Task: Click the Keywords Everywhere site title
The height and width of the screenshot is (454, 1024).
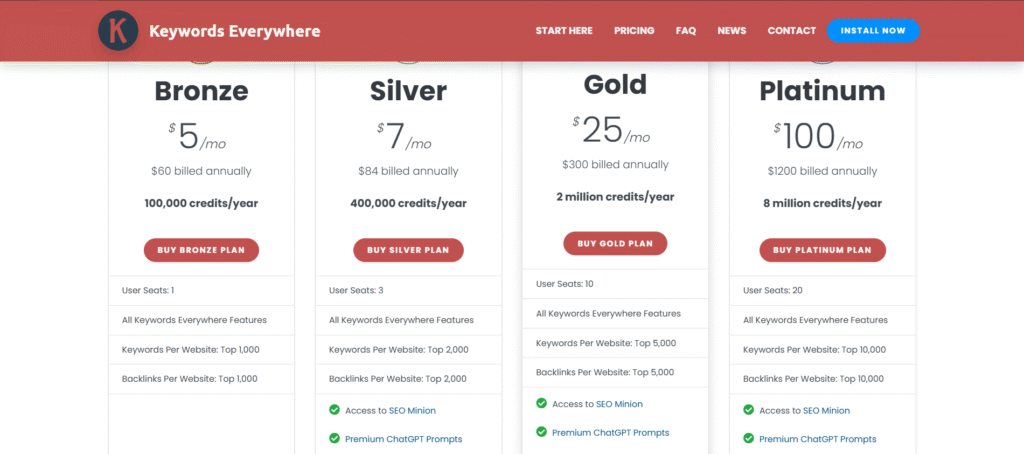Action: [235, 31]
